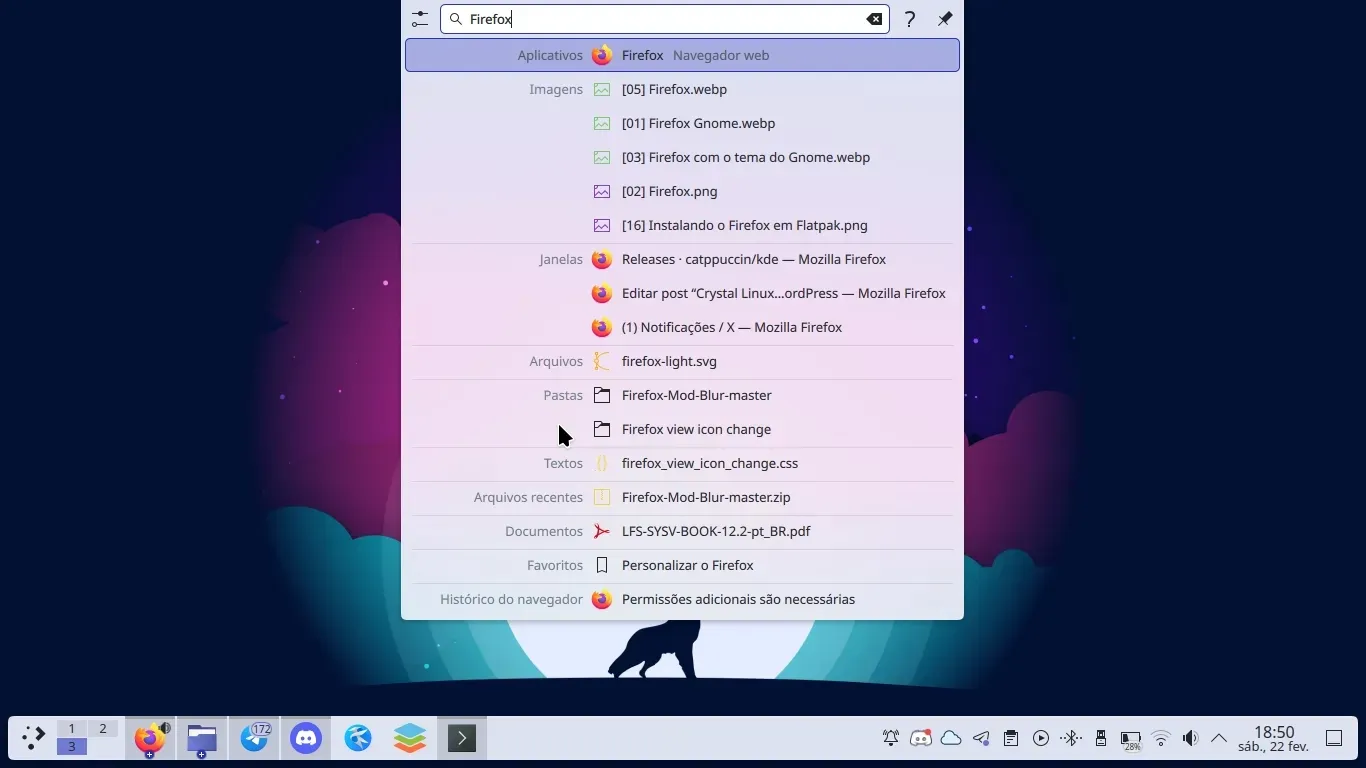This screenshot has height=768, width=1366.
Task: Pin the KRunner search window
Action: (x=945, y=19)
